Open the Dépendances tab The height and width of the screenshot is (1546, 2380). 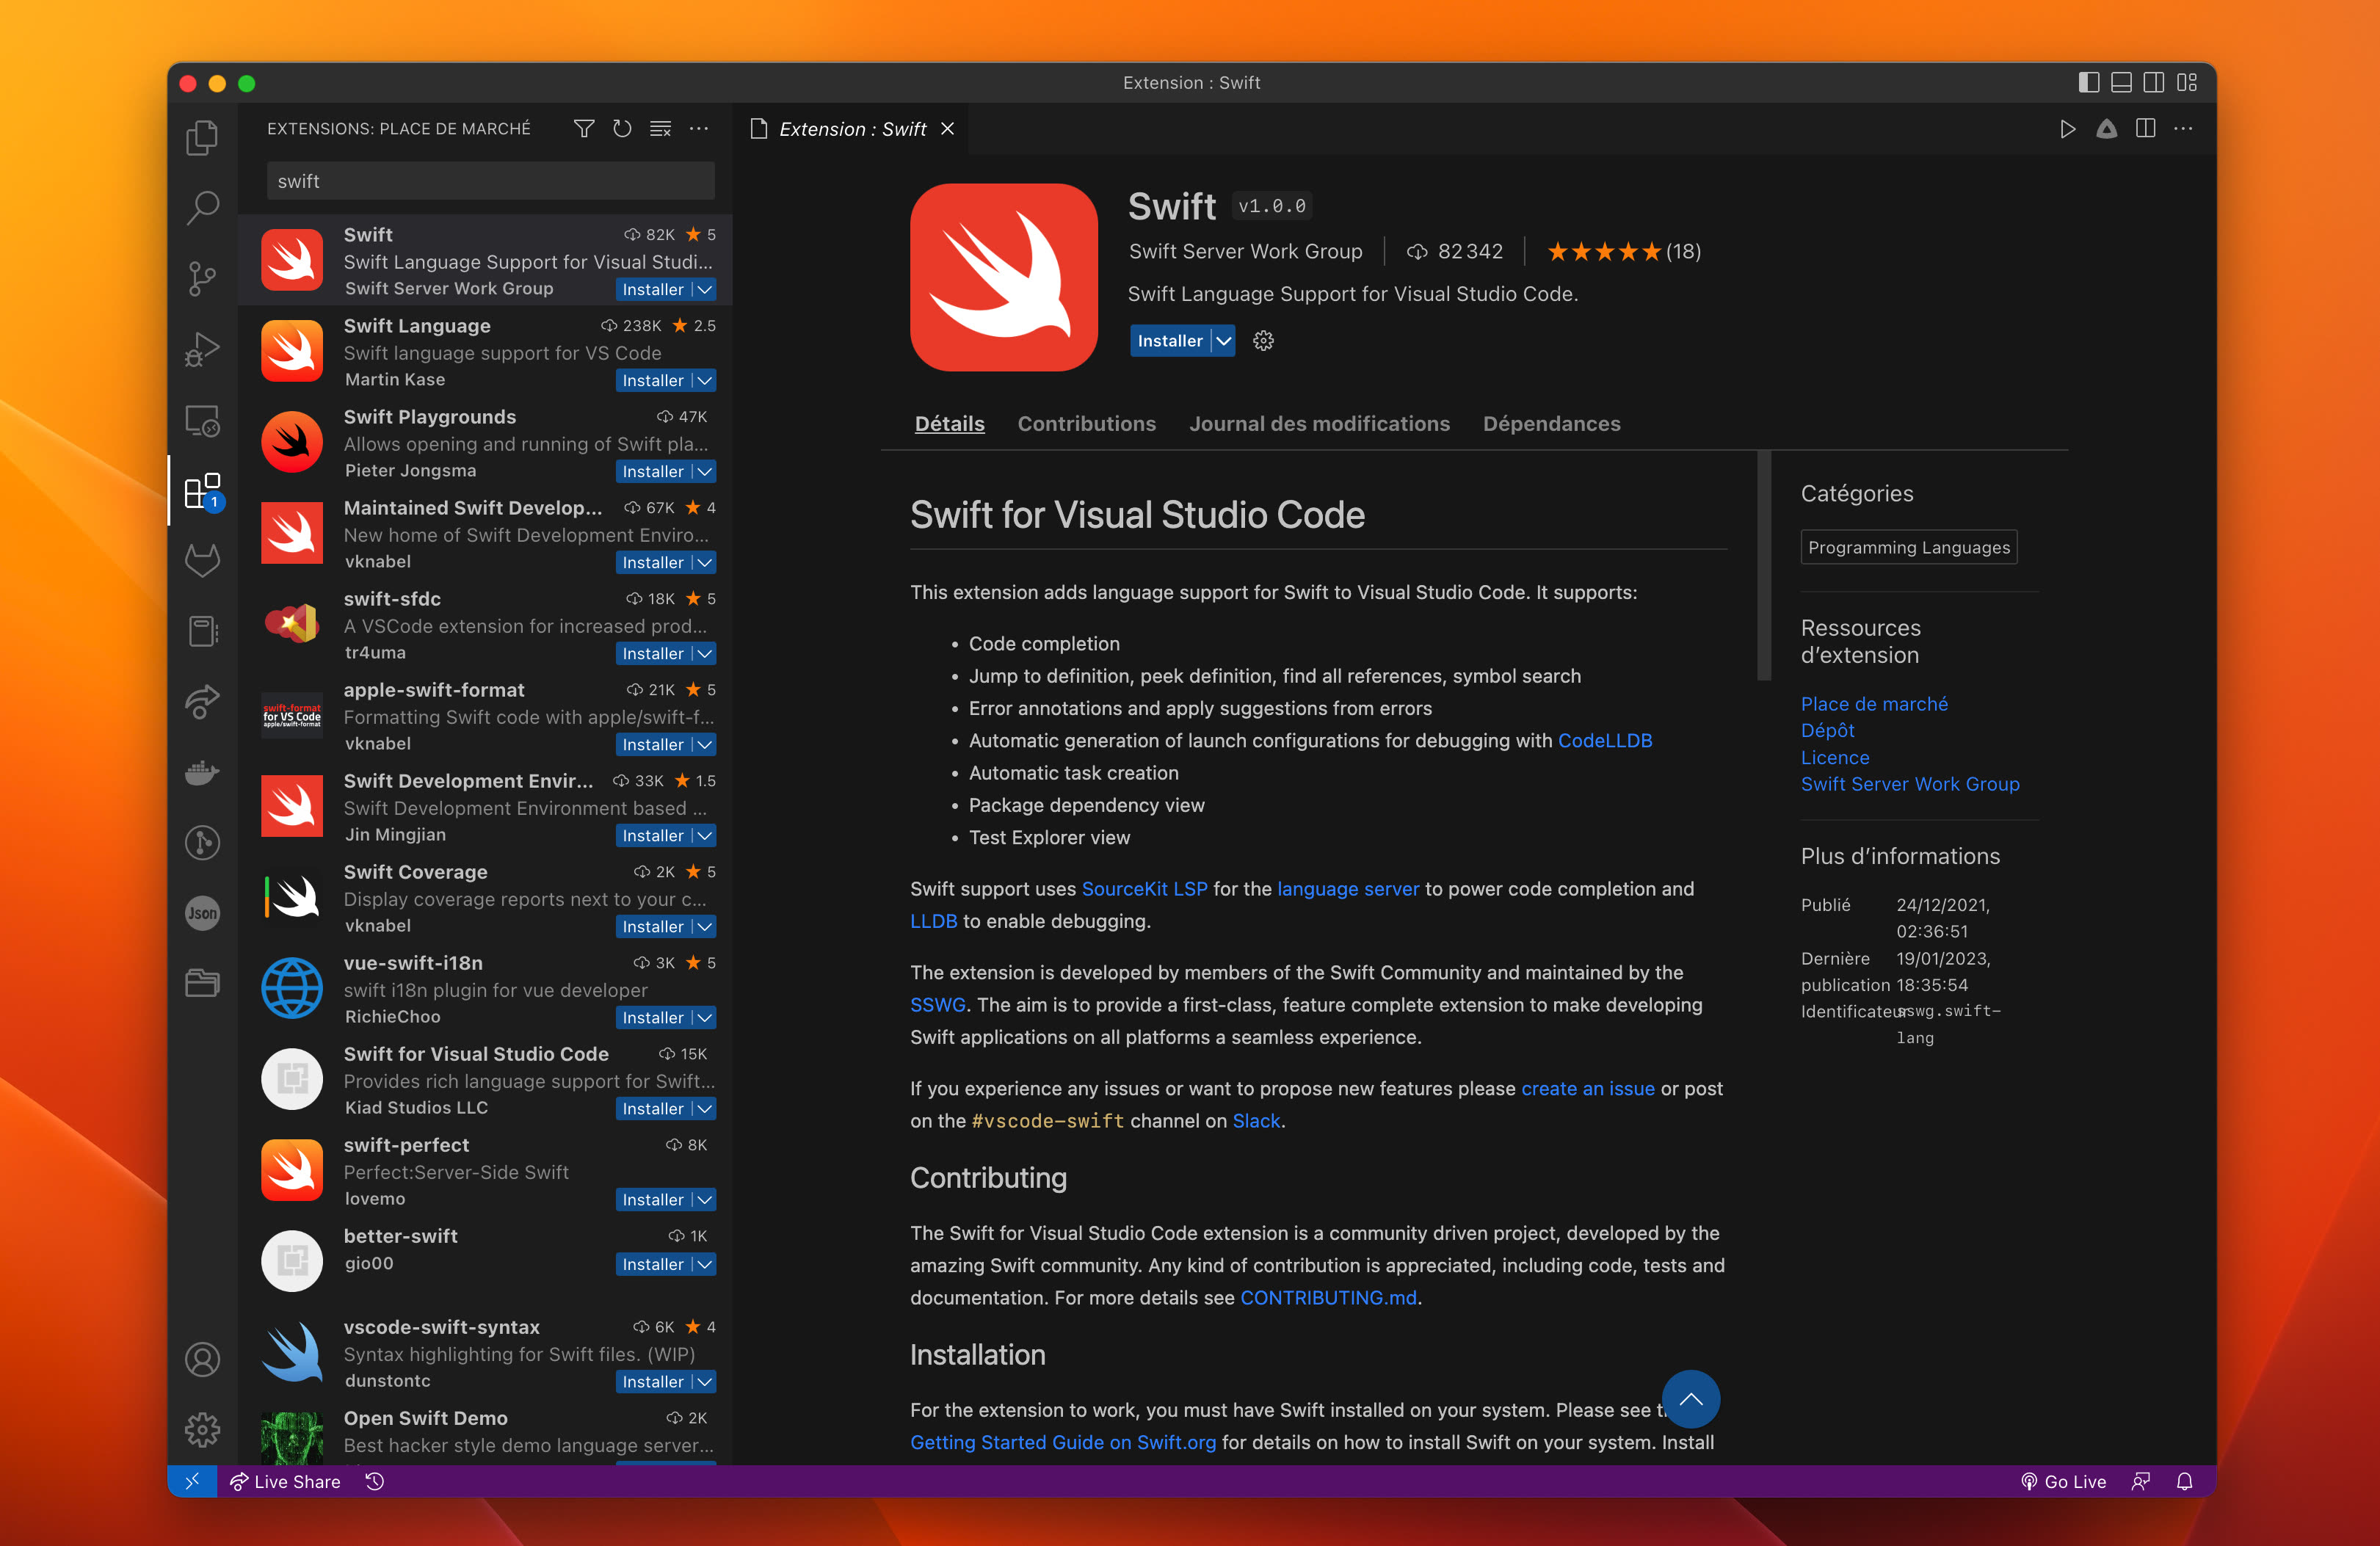1551,423
